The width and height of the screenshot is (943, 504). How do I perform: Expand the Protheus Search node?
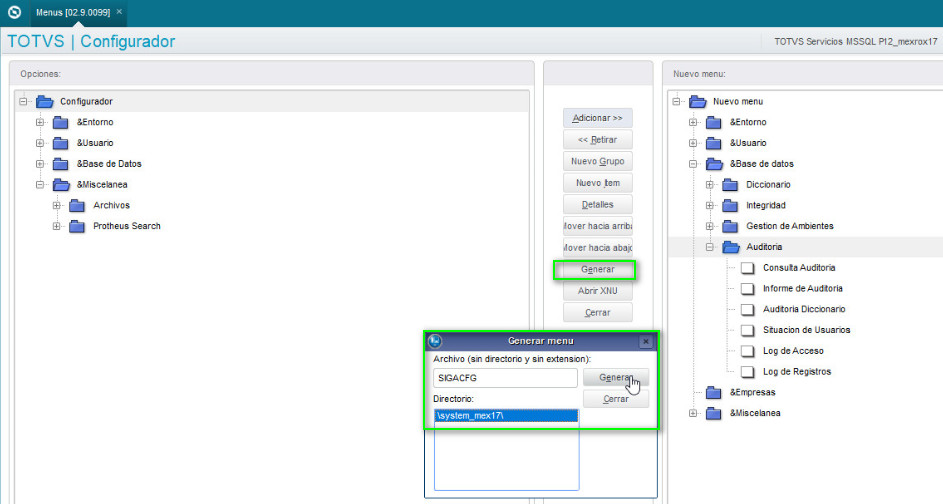57,226
